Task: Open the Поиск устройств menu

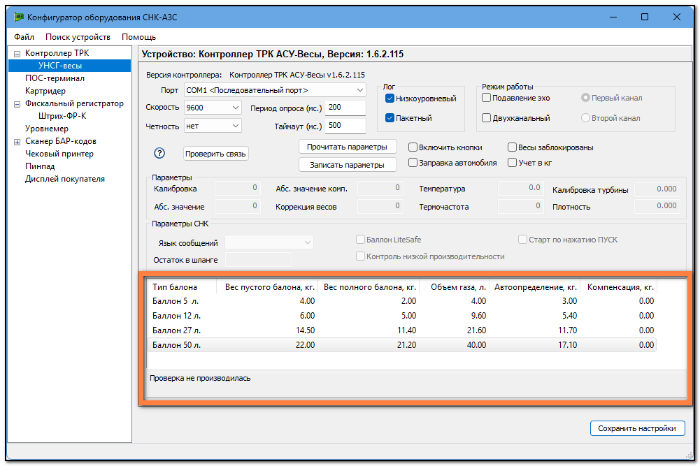Action: (78, 37)
